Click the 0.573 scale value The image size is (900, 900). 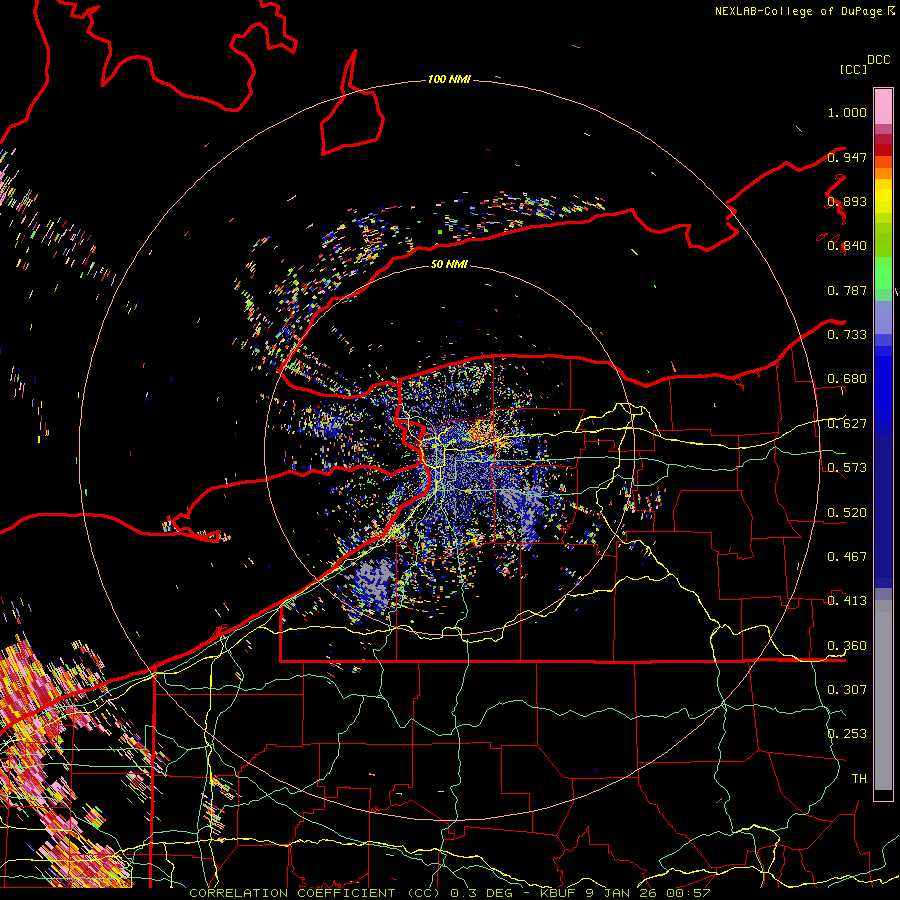click(x=847, y=468)
